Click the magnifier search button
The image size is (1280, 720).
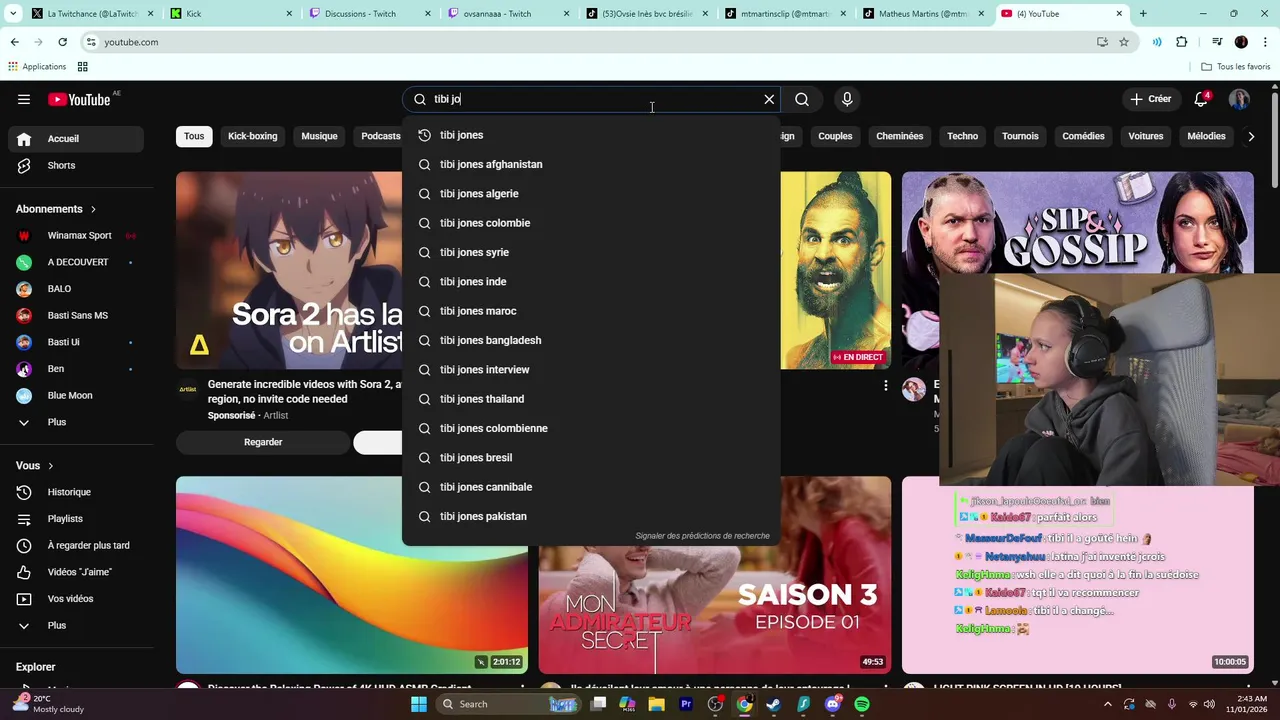coord(802,99)
